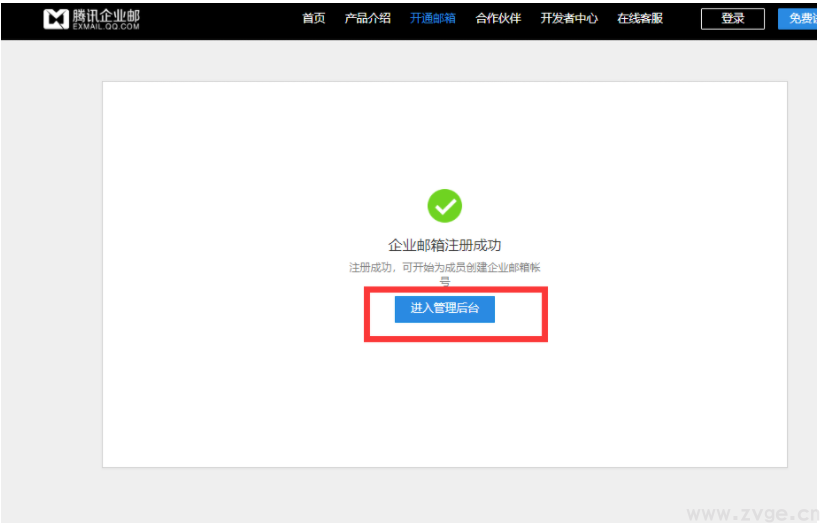Click the Tencent Exmail envelope logo icon

(x=56, y=19)
